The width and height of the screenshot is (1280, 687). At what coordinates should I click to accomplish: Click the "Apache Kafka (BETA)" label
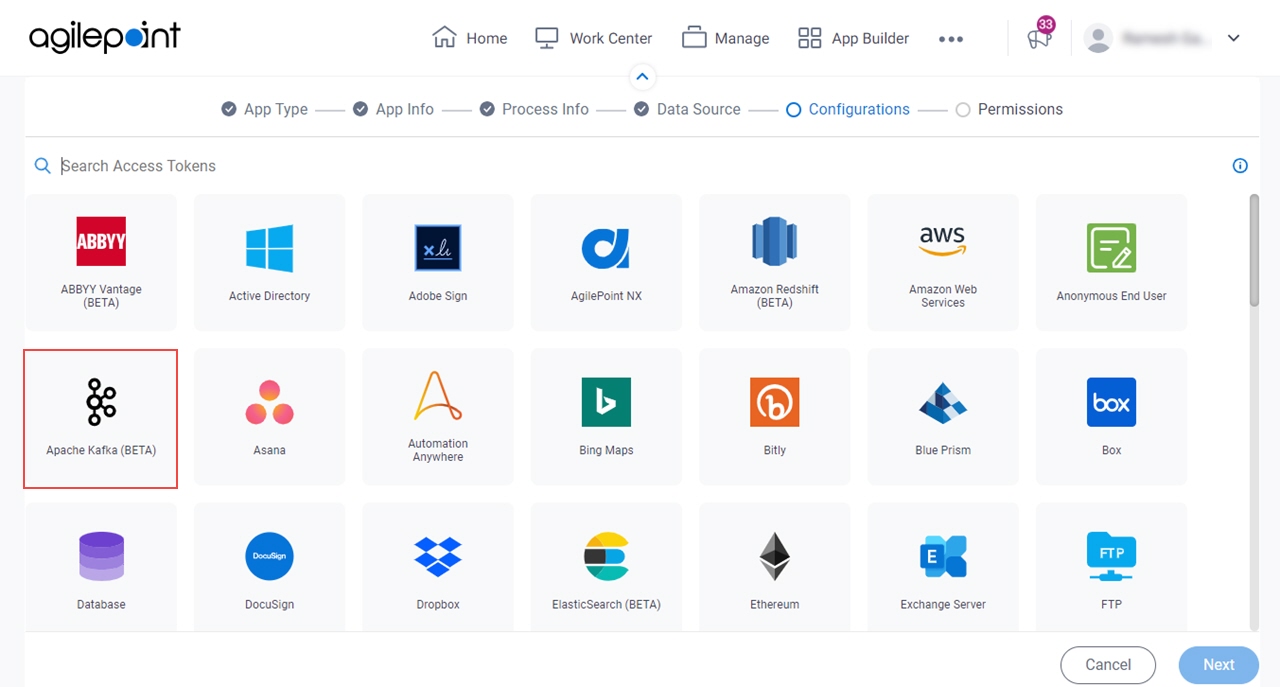tap(101, 450)
